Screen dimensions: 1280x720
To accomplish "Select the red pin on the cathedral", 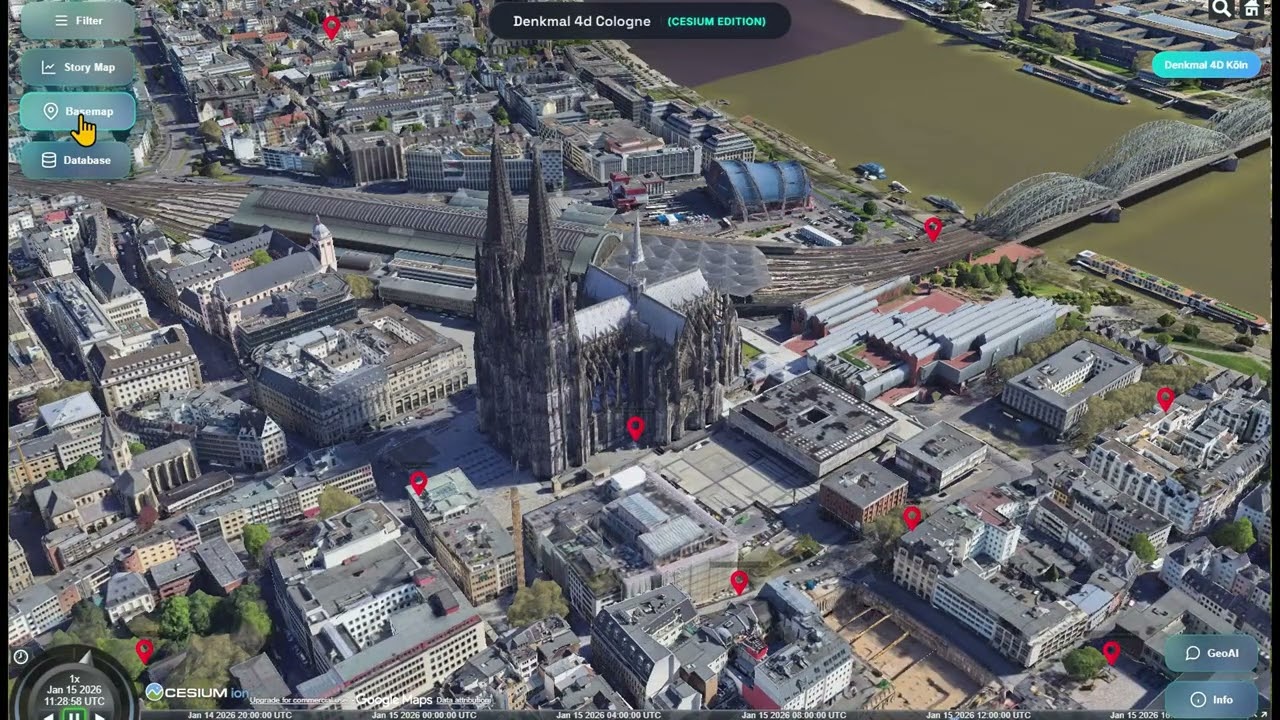I will (635, 428).
